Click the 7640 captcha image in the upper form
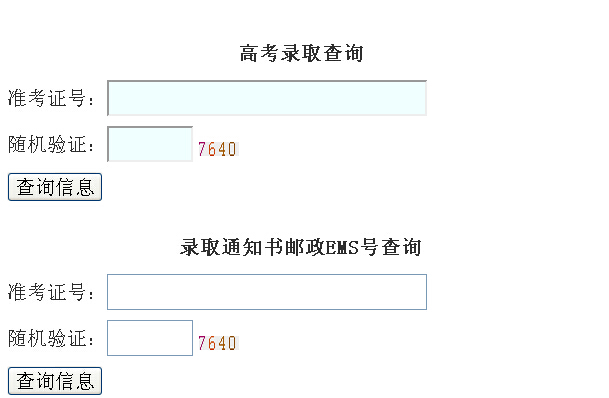Screen dimensions: 609x398 [x=218, y=149]
